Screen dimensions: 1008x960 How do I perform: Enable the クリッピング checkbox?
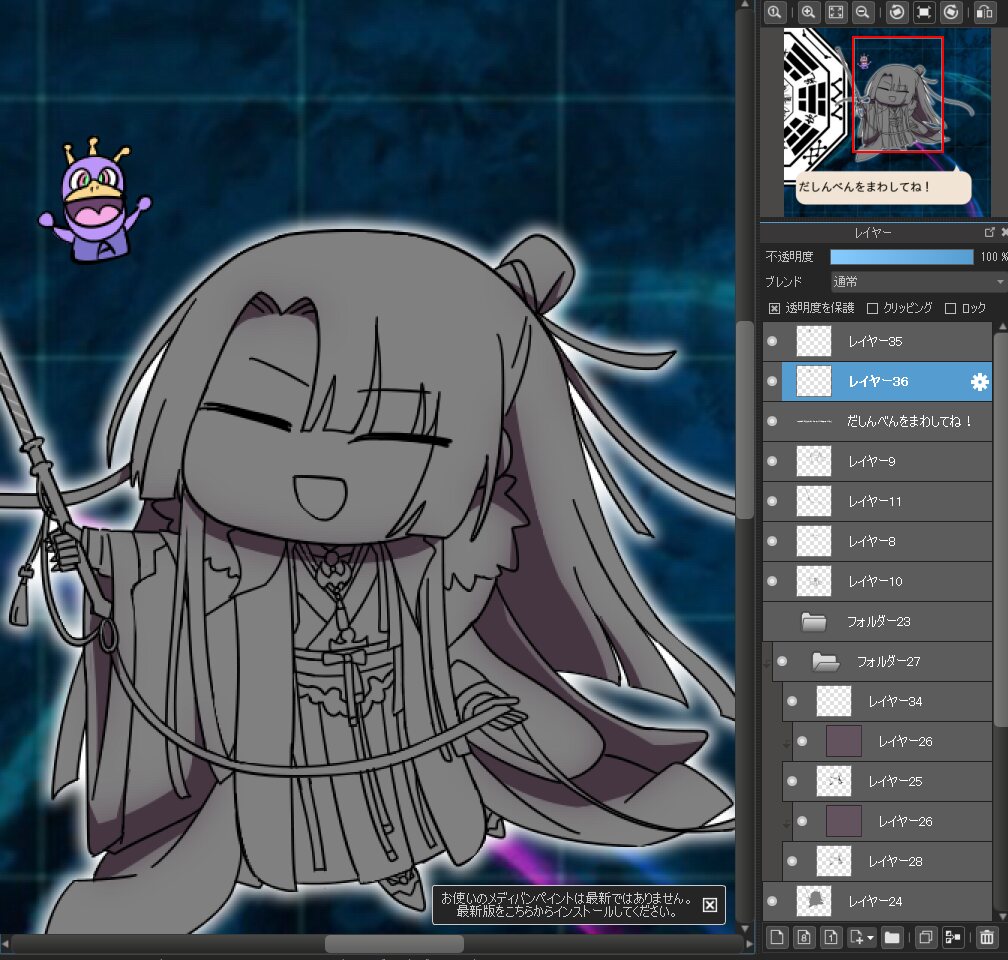872,309
